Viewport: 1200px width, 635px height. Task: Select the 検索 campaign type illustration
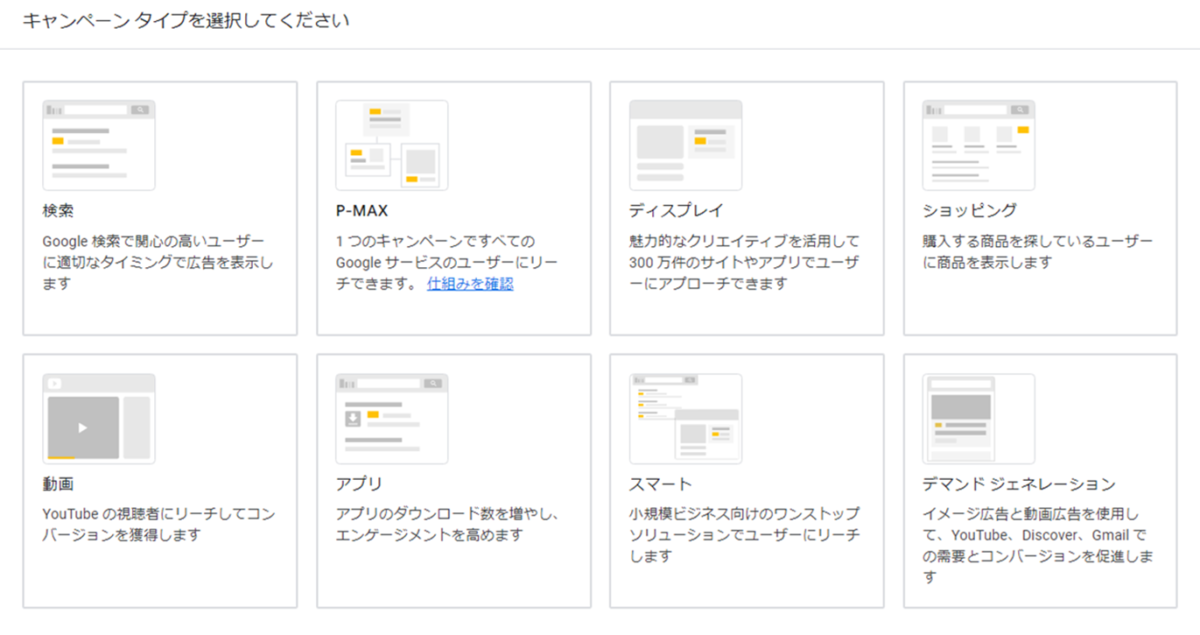(x=99, y=145)
